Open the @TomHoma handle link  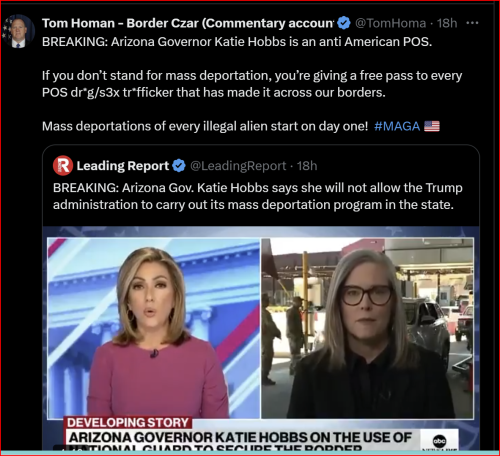pyautogui.click(x=390, y=23)
